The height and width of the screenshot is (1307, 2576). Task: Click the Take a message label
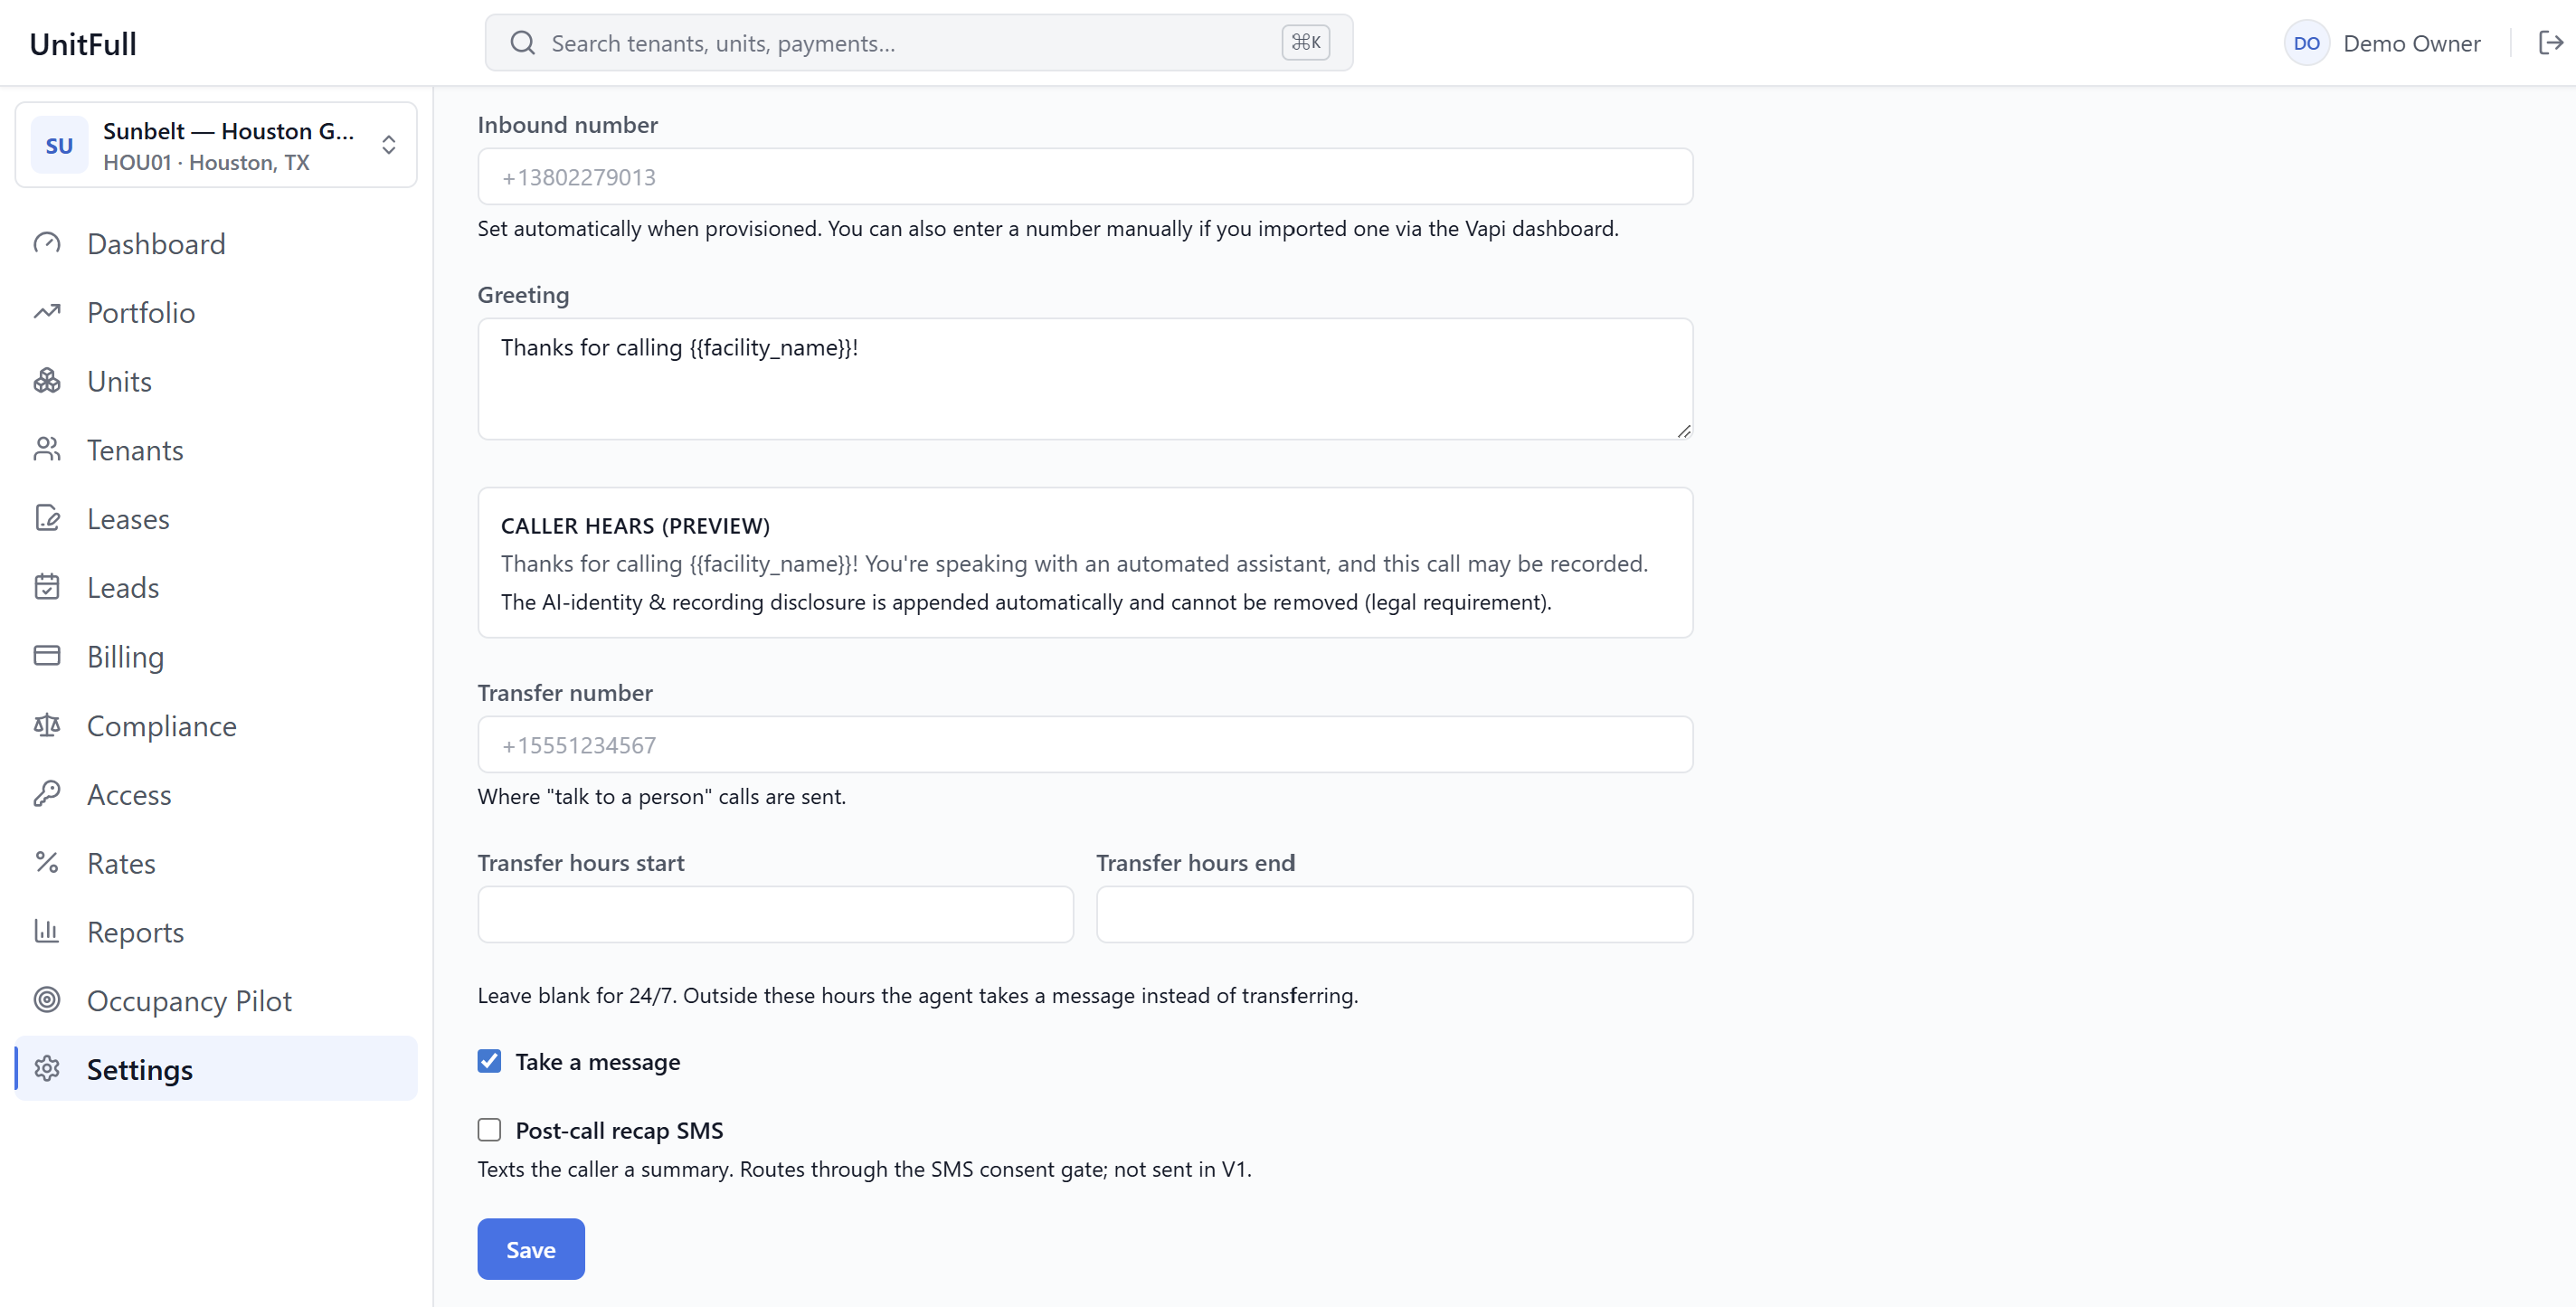pyautogui.click(x=598, y=1062)
